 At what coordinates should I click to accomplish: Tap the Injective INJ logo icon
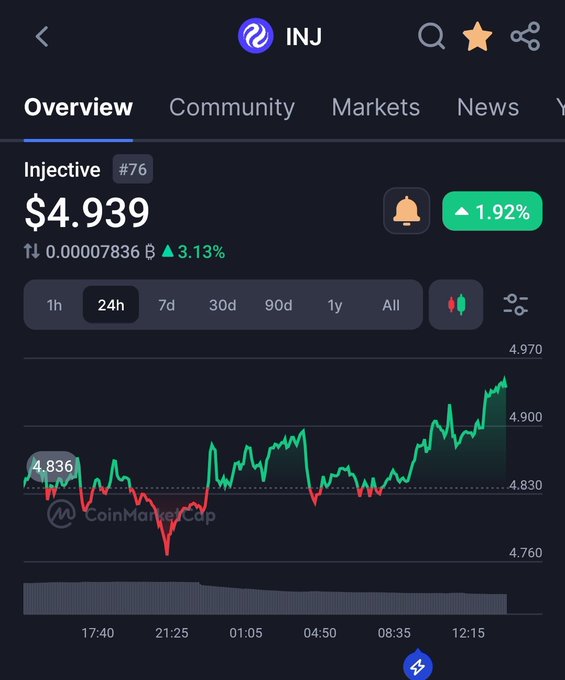(256, 36)
